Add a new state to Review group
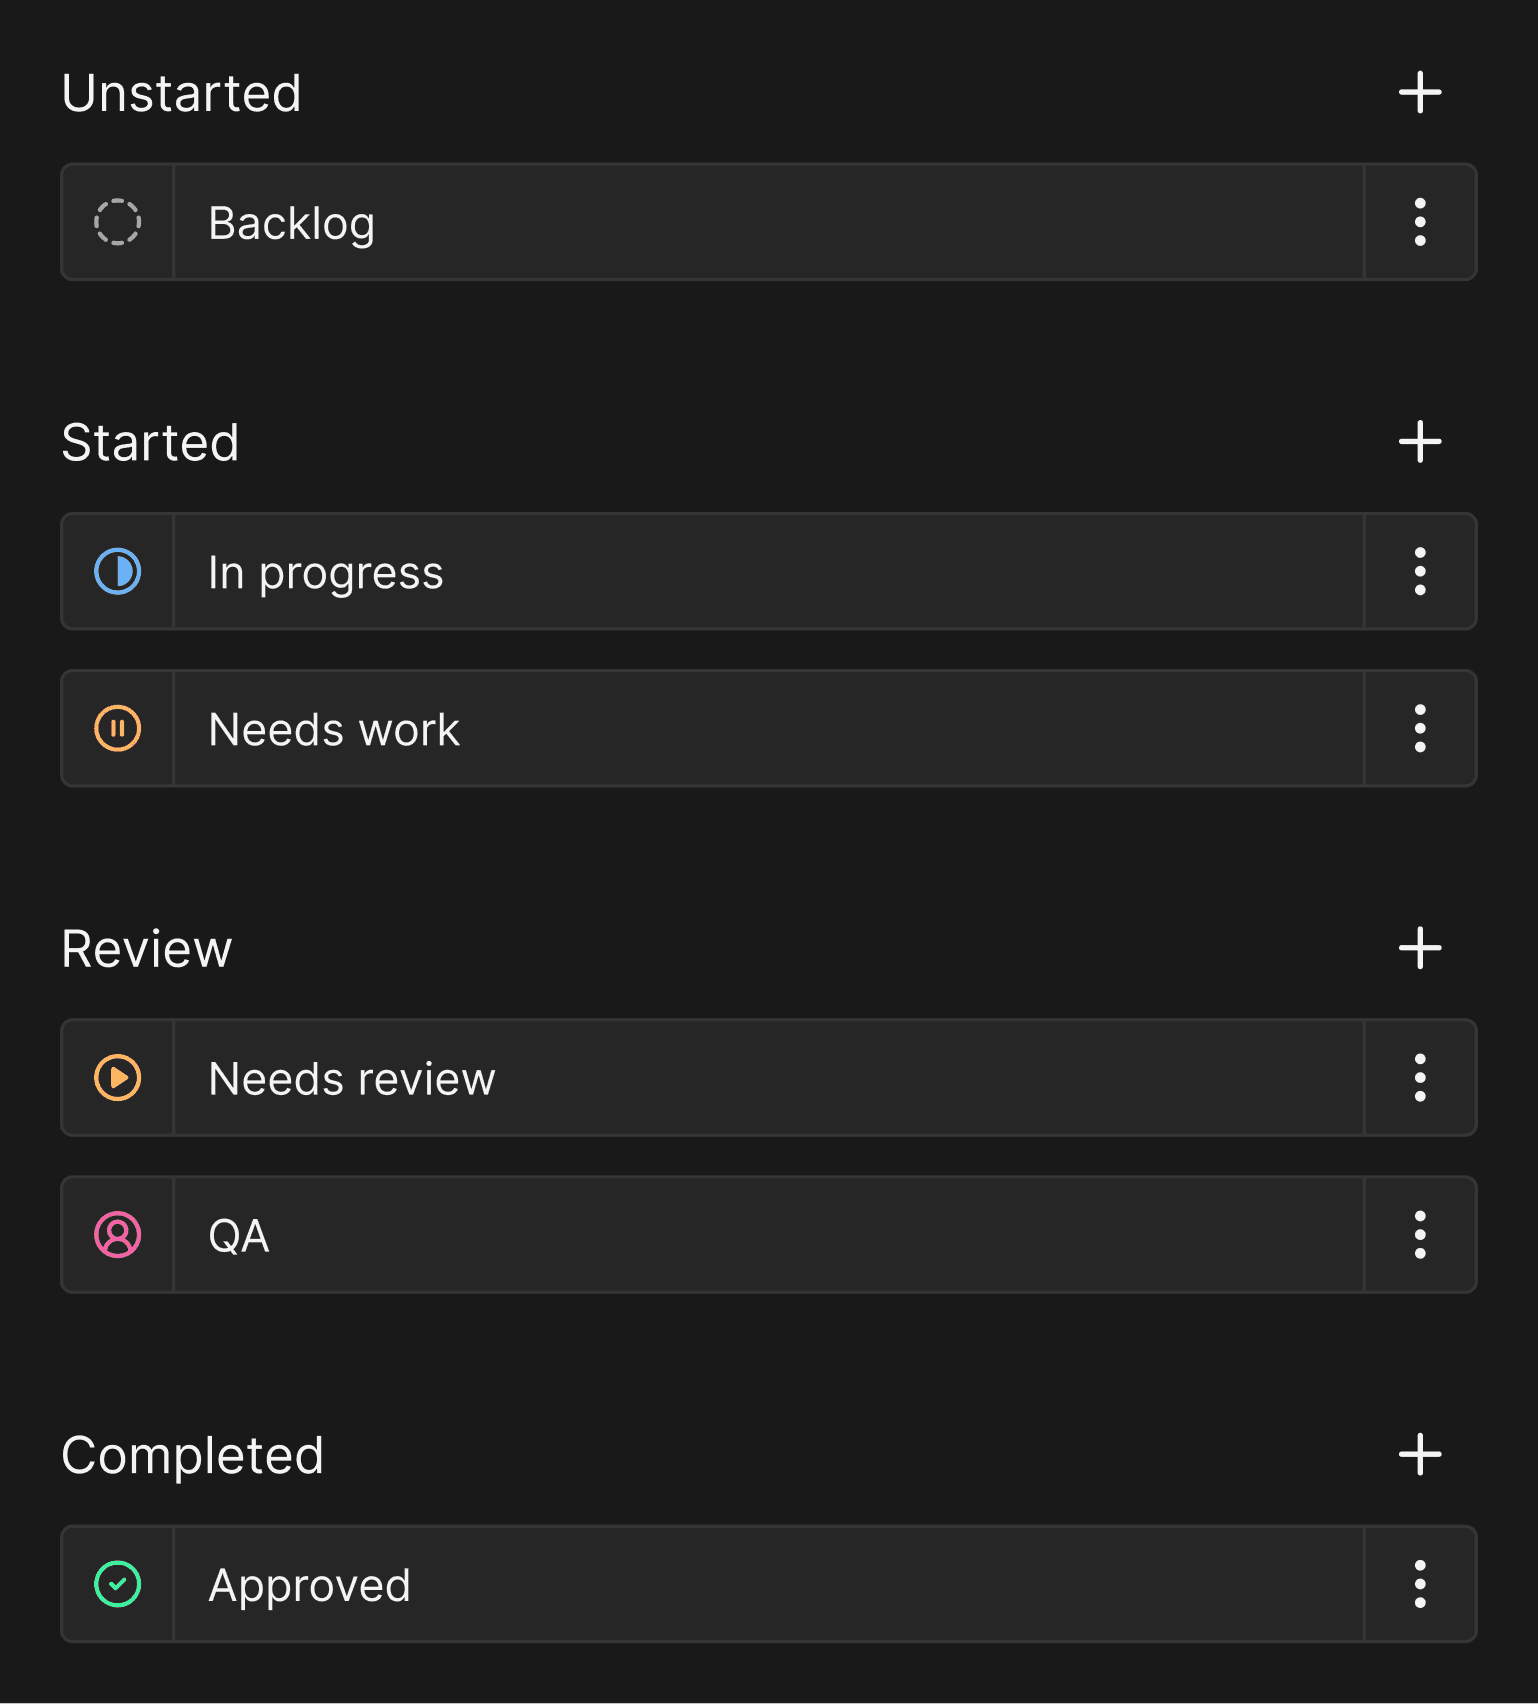 click(x=1420, y=948)
